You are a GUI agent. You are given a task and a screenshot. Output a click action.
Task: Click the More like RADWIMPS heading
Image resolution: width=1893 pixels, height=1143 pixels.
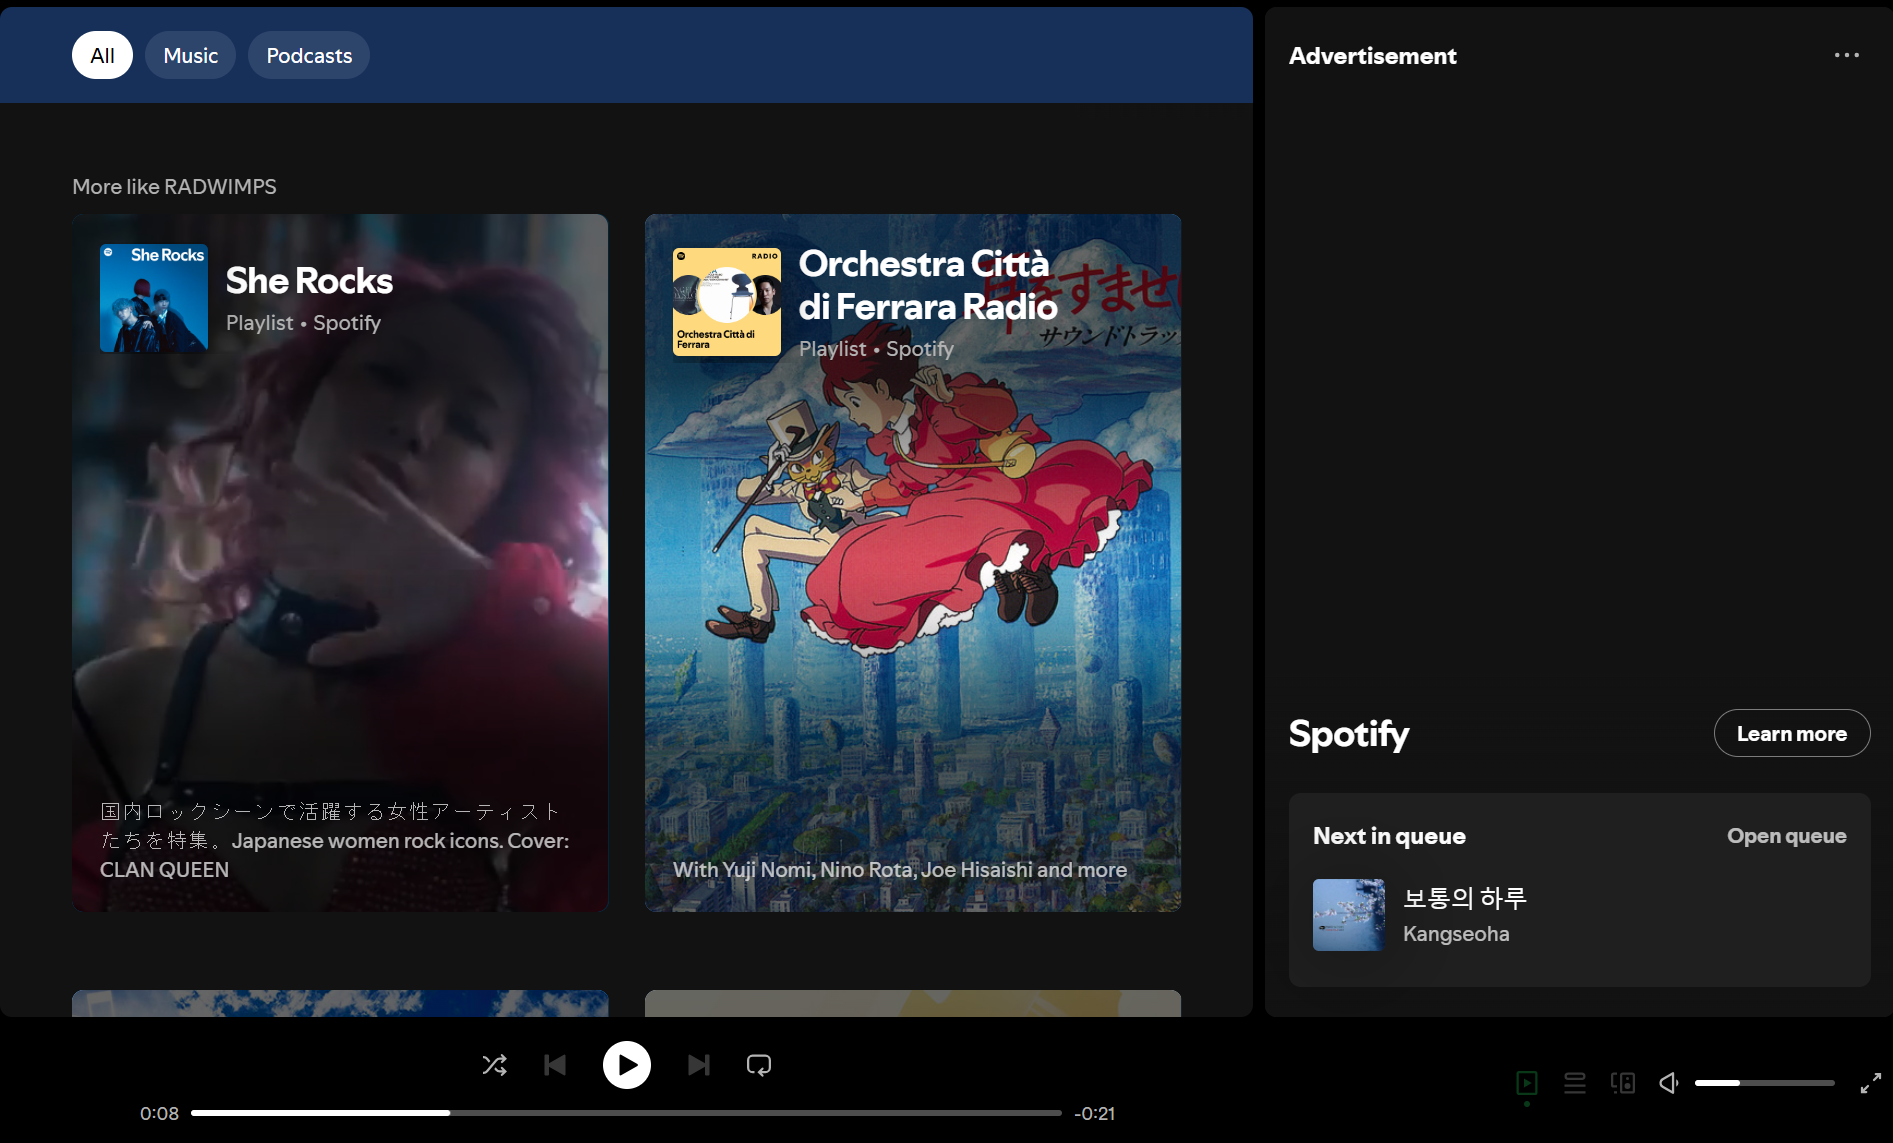(174, 187)
